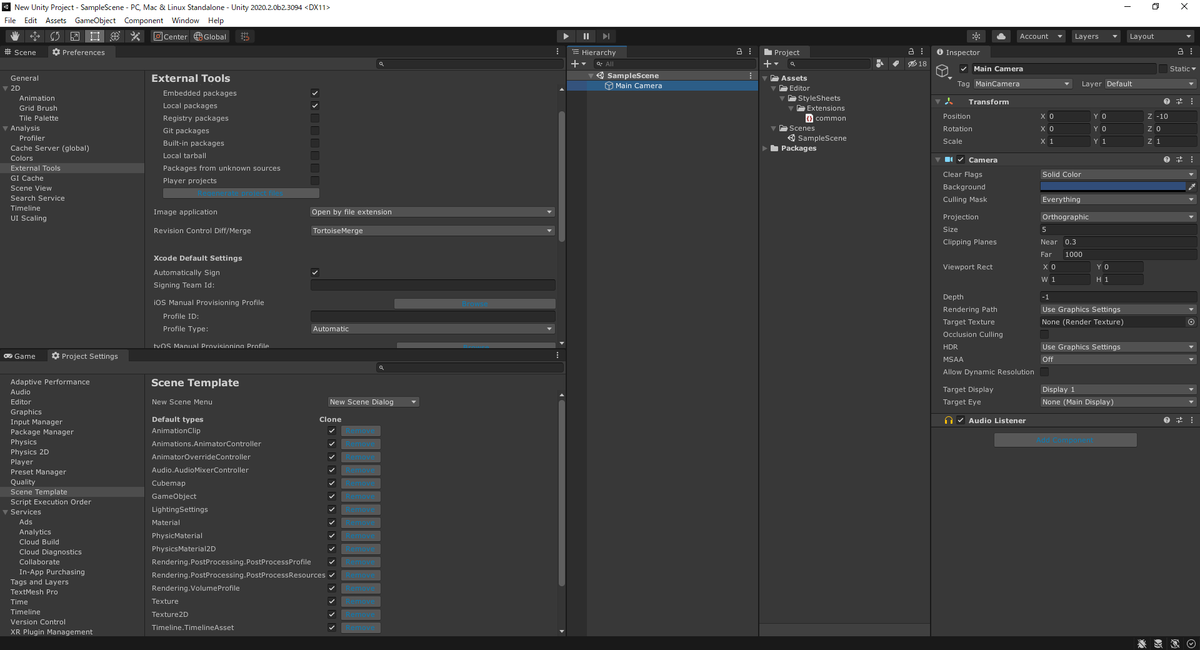Toggle the Main Camera active checkbox
This screenshot has height=650, width=1200.
point(964,69)
